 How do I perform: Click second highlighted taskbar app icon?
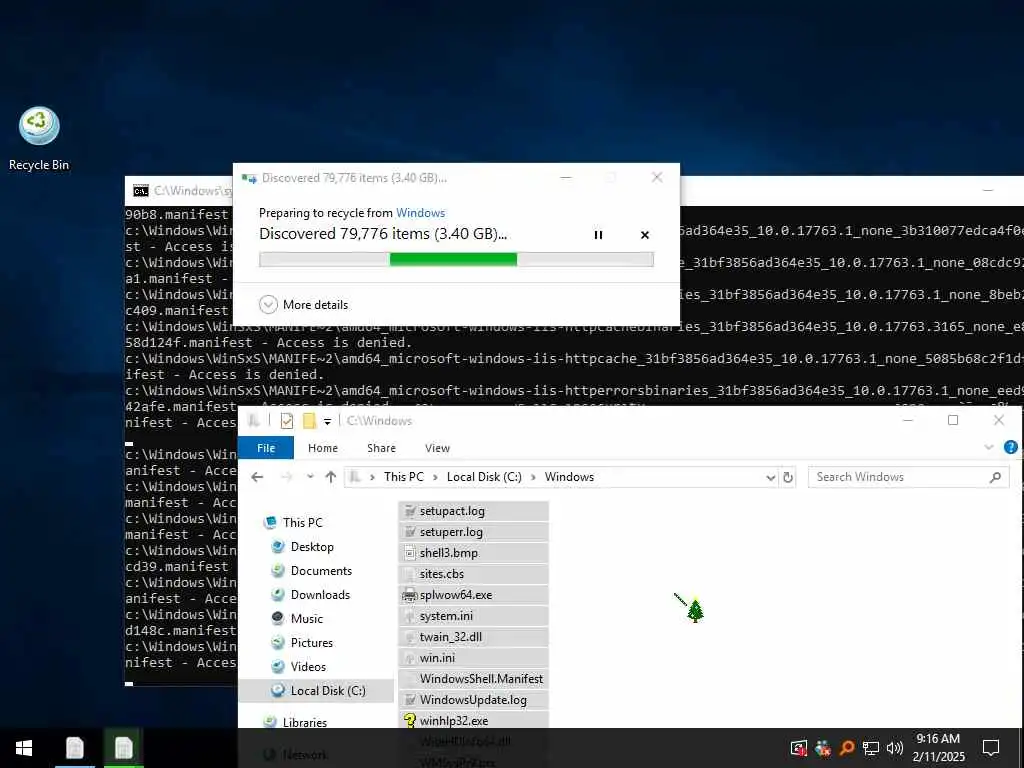(123, 748)
